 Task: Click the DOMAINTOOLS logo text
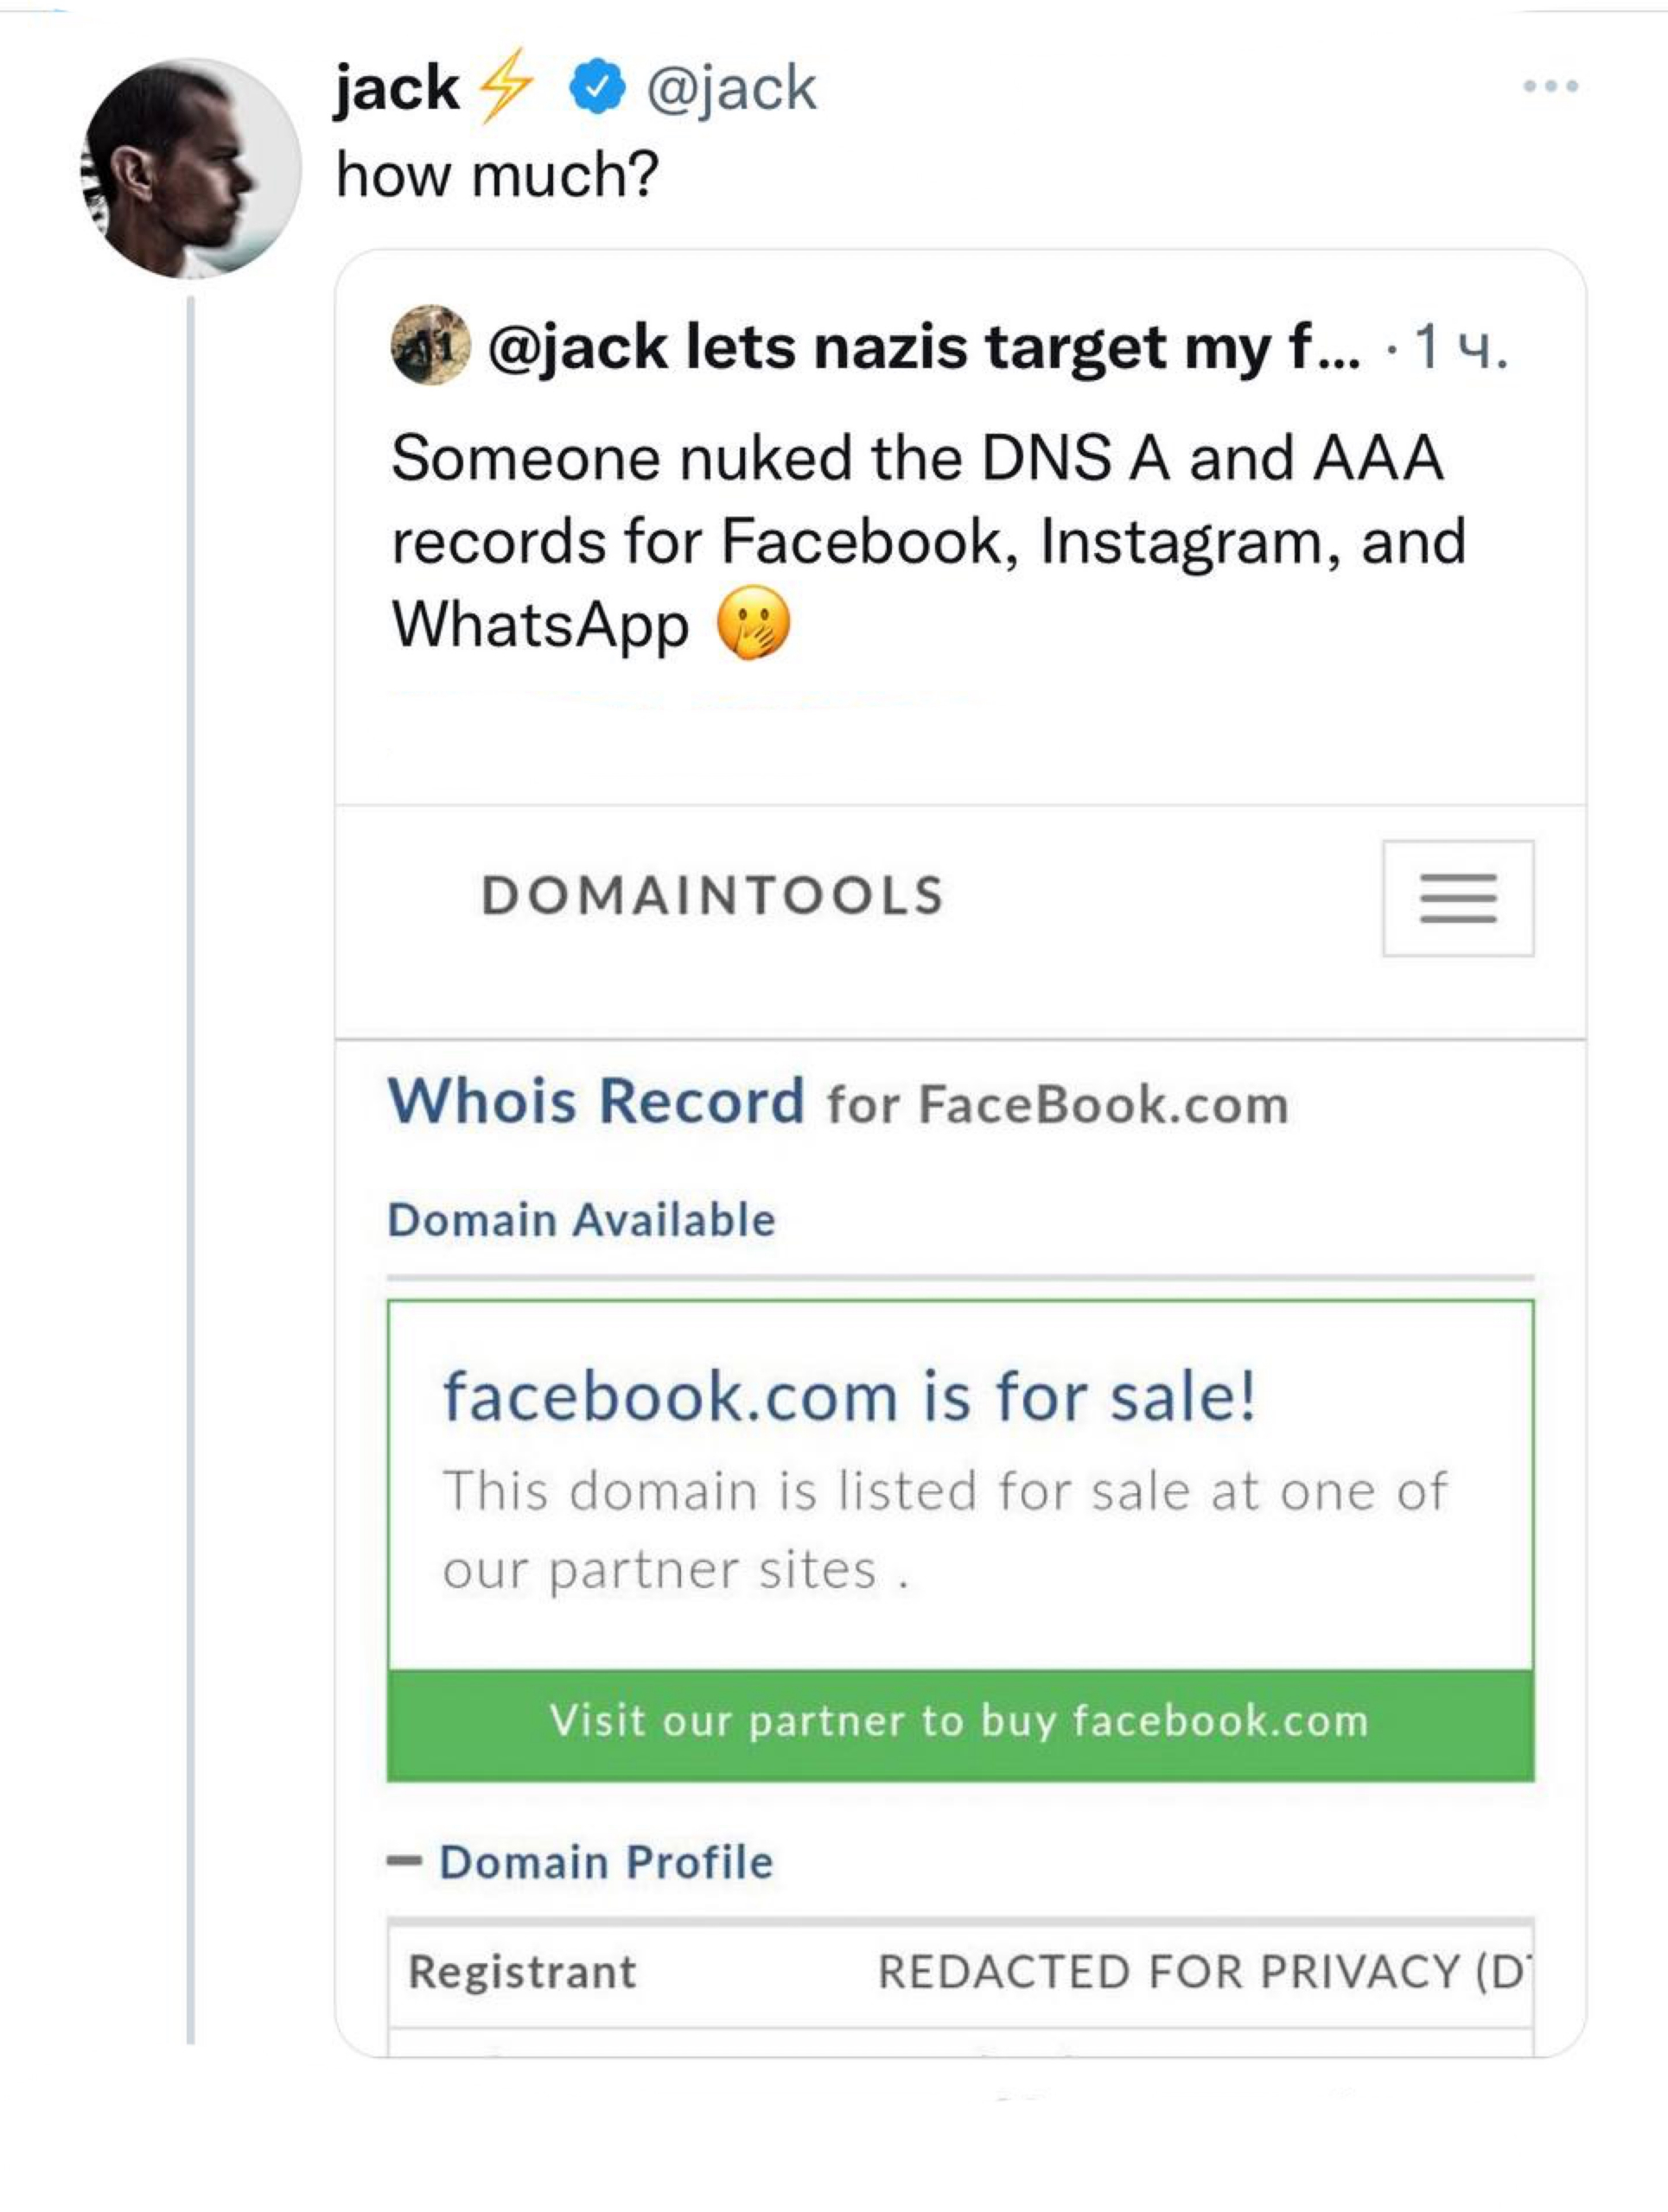713,896
